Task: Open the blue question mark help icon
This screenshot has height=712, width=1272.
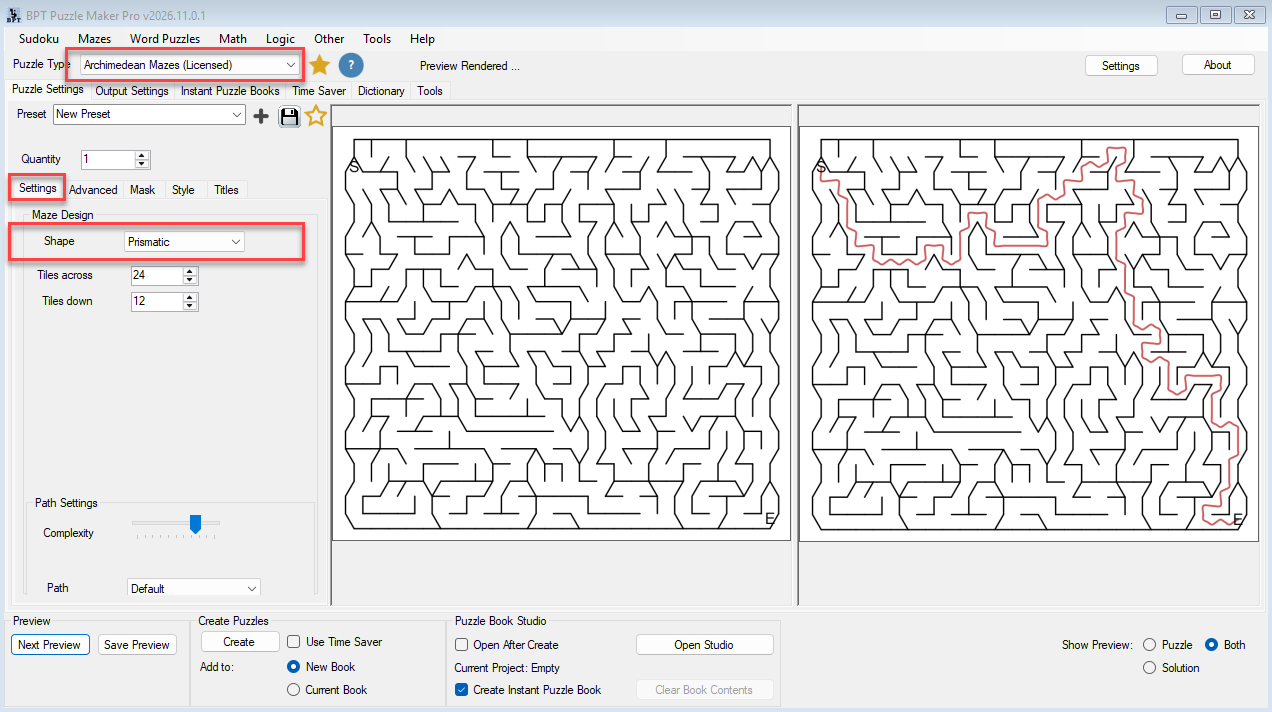Action: click(x=351, y=65)
